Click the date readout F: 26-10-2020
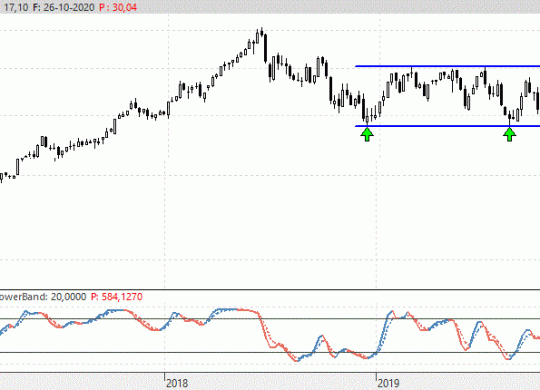The image size is (540, 390). 63,7
